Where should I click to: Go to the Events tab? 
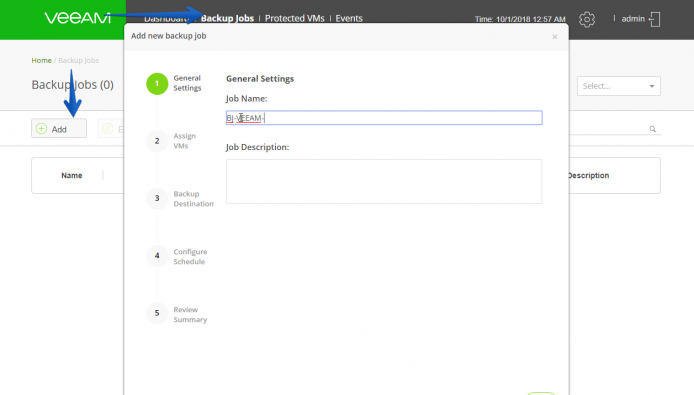pos(349,18)
